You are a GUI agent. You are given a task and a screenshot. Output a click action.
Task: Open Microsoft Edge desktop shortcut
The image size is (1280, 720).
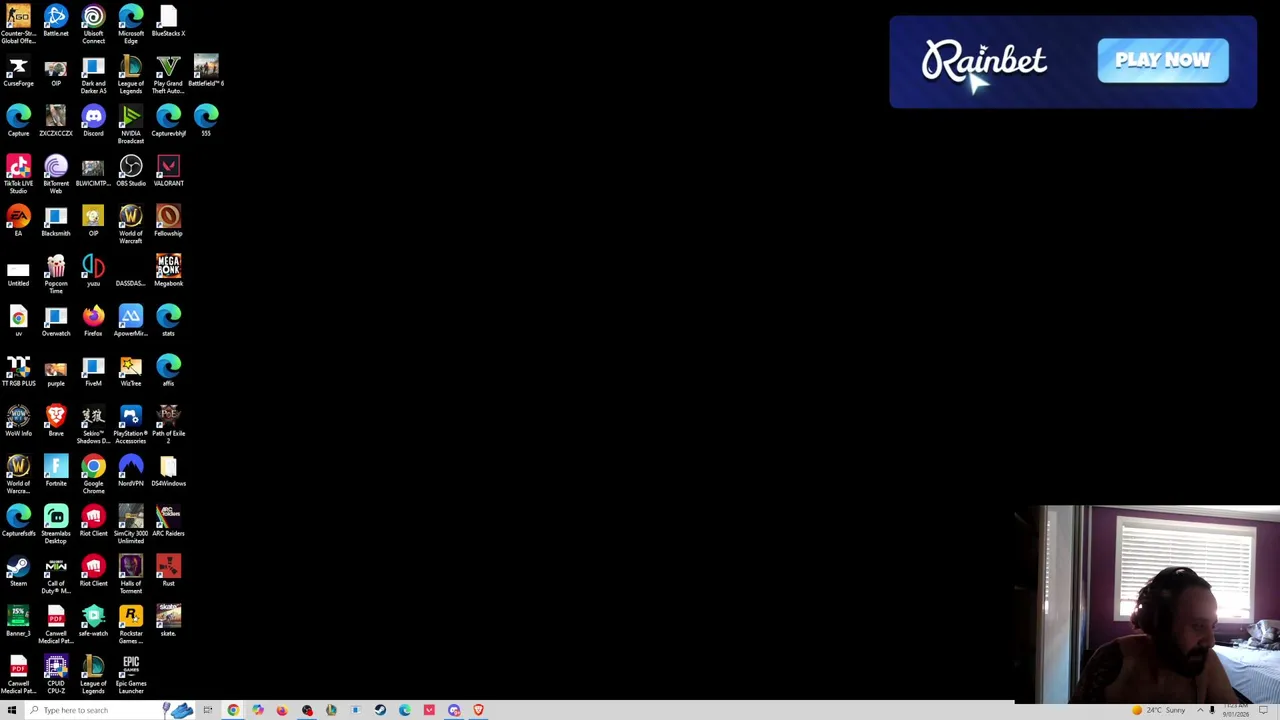(x=131, y=24)
